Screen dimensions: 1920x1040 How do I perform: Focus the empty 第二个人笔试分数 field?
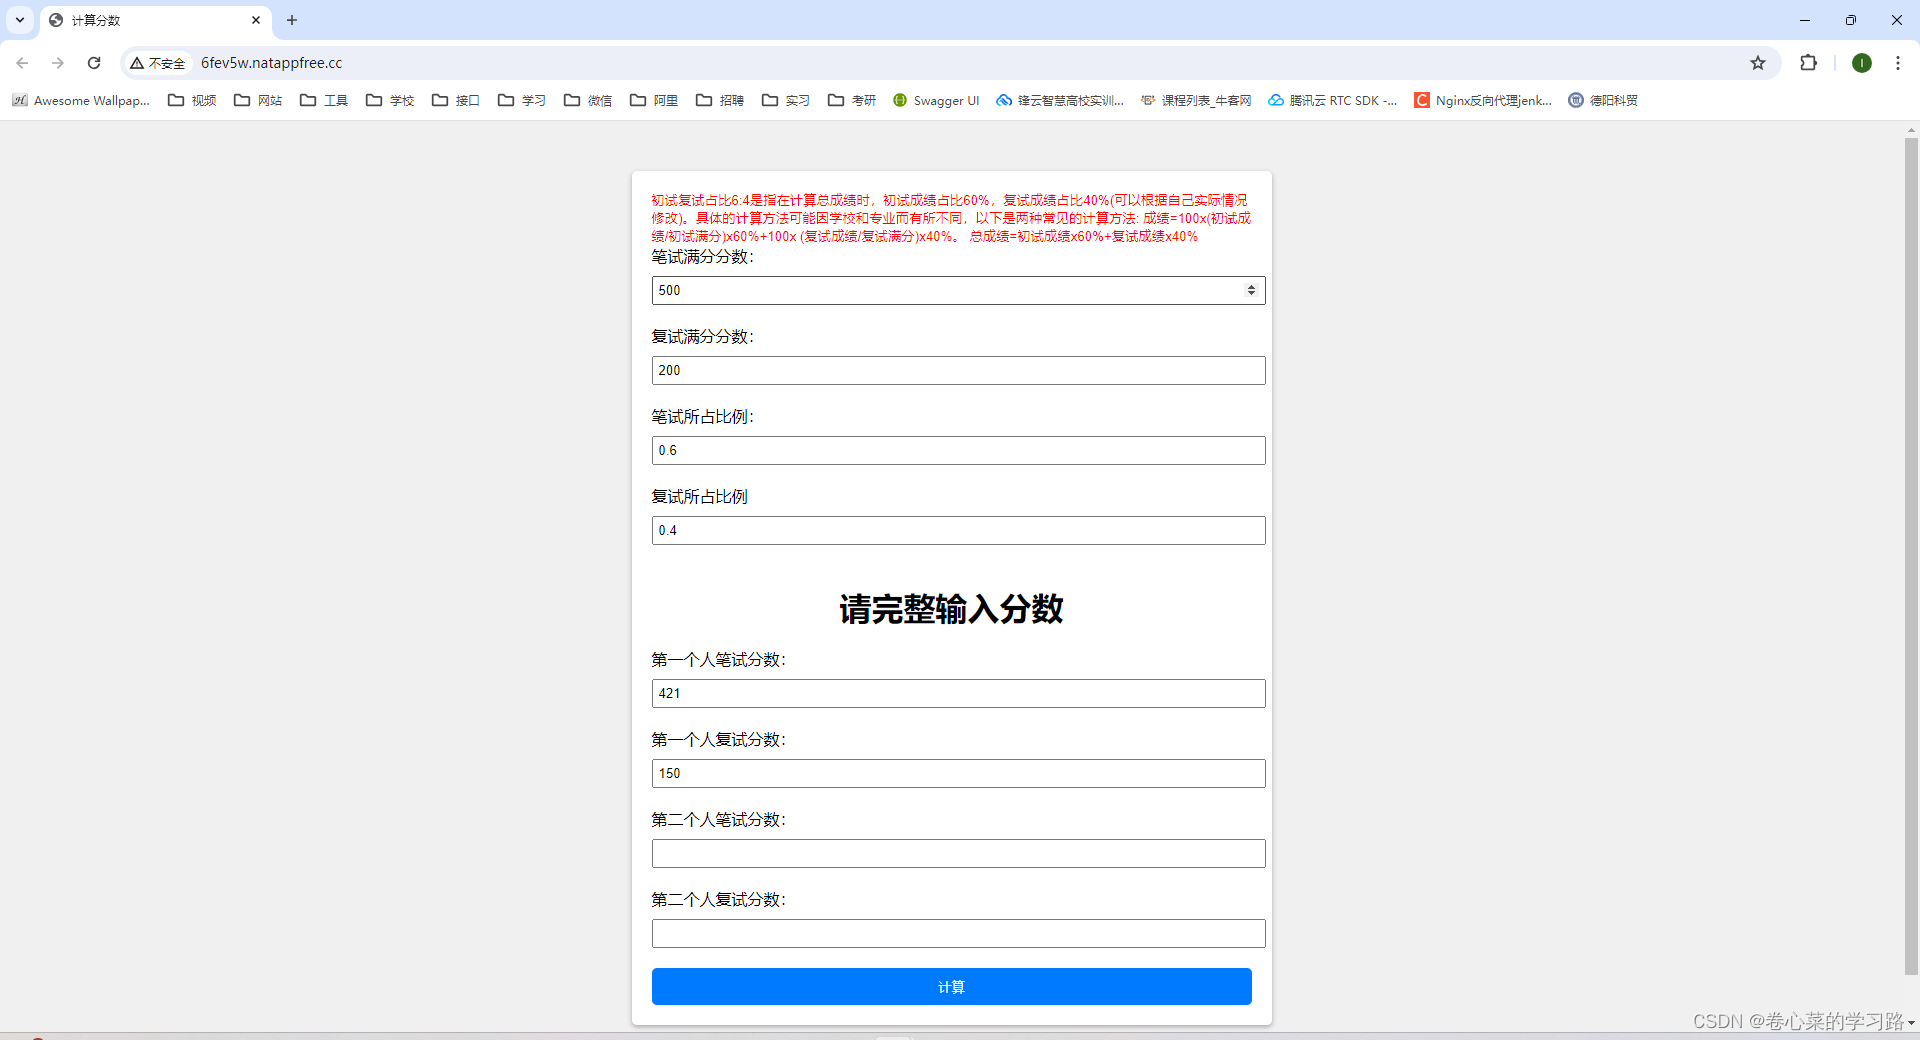click(958, 853)
